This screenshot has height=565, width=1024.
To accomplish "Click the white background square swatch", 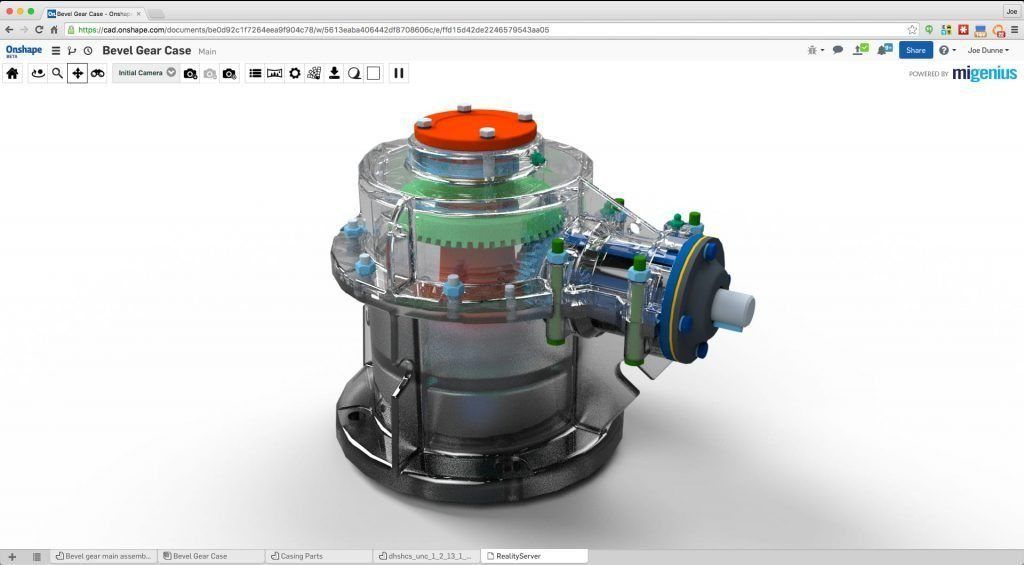I will click(x=374, y=73).
